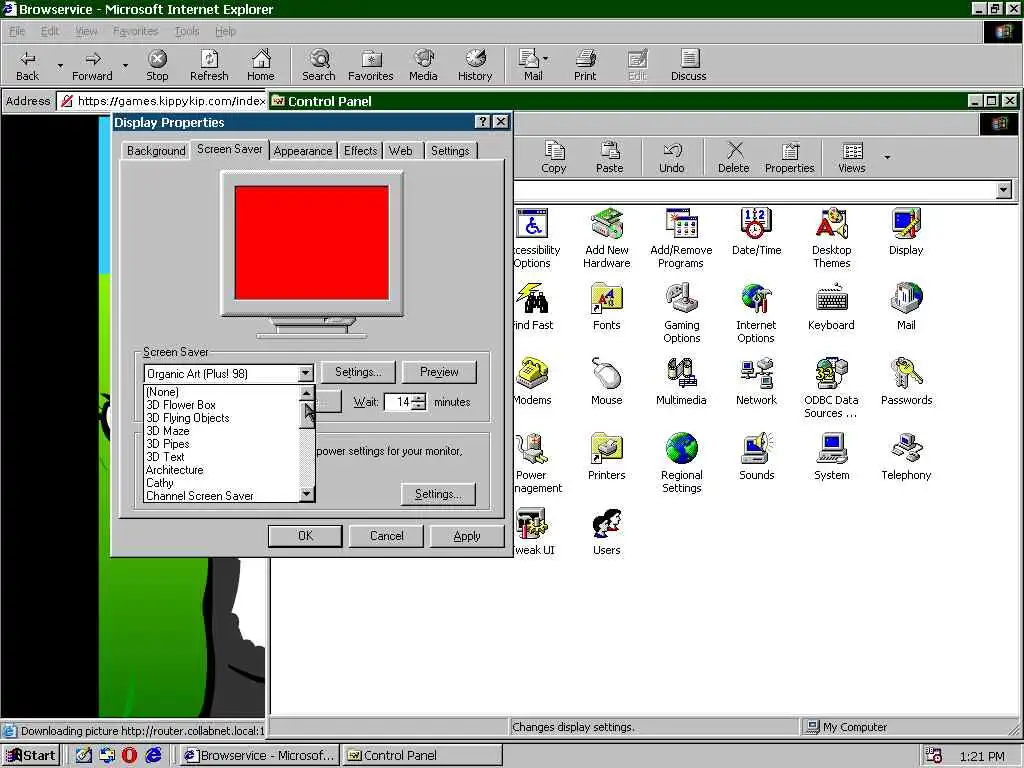This screenshot has height=768, width=1024.
Task: Click Undo in Control Panel toolbar
Action: [x=671, y=157]
